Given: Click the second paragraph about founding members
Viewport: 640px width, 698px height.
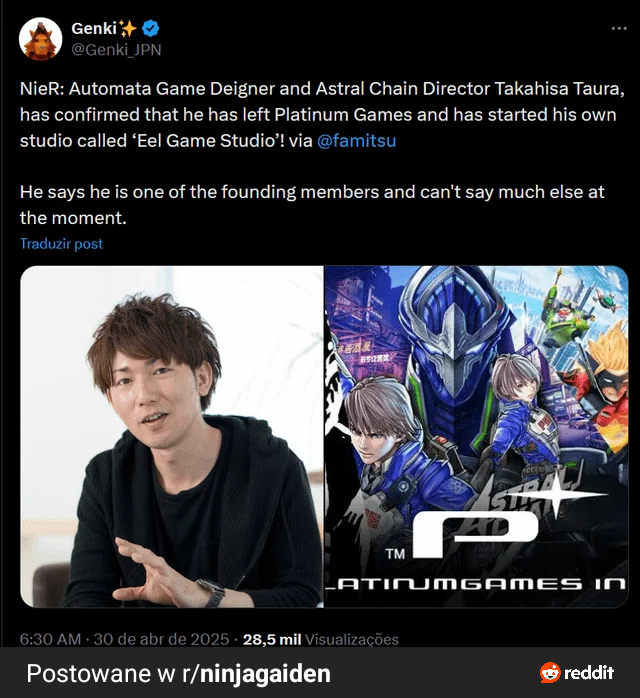Looking at the screenshot, I should click(x=312, y=205).
